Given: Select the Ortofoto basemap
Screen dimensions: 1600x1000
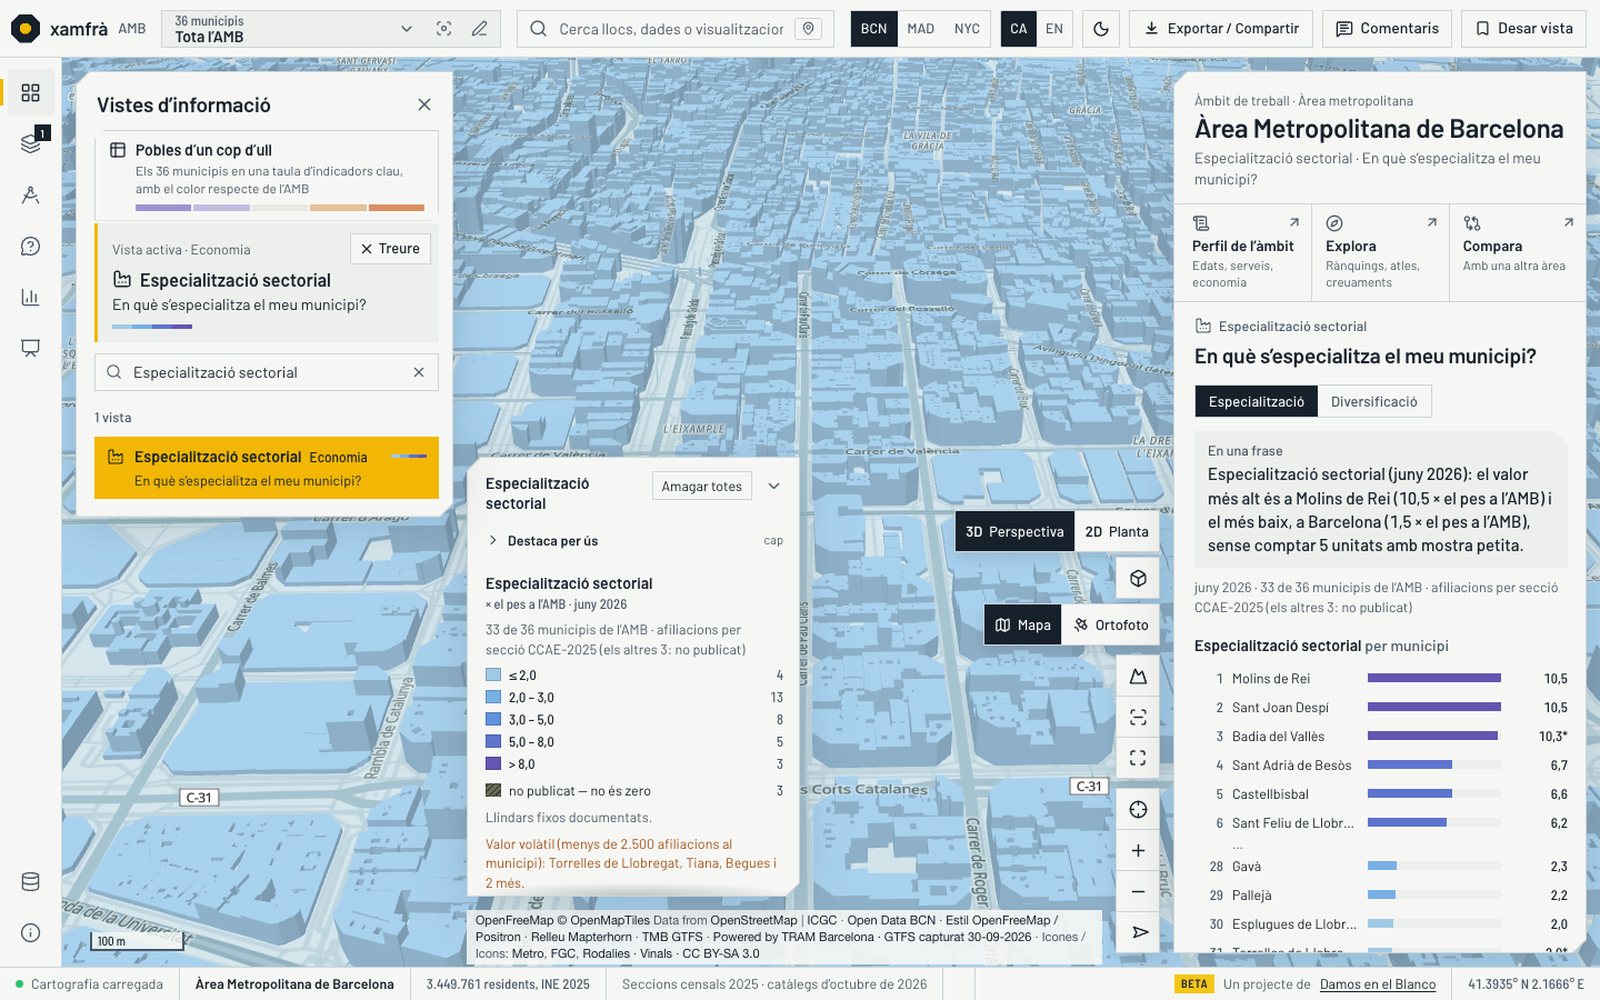Looking at the screenshot, I should [1111, 625].
